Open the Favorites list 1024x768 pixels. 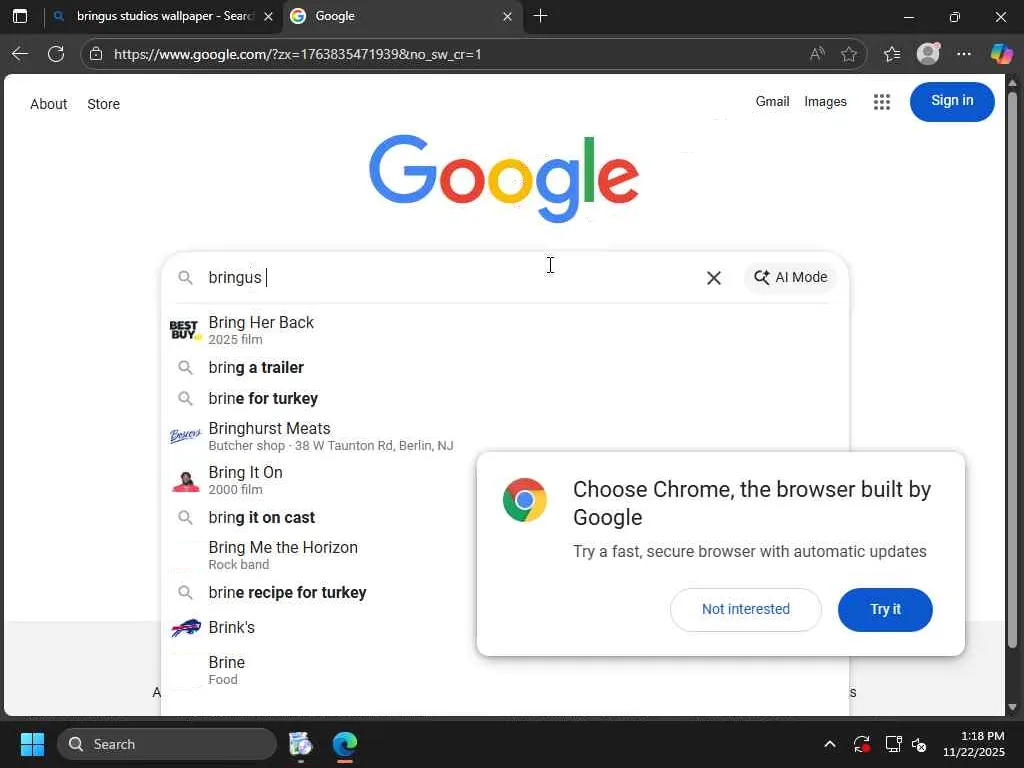(892, 54)
